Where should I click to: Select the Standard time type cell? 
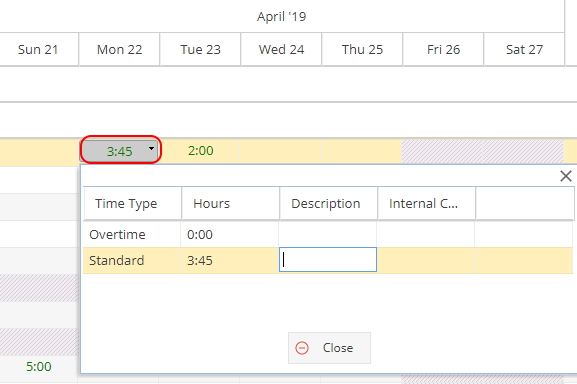tap(132, 260)
